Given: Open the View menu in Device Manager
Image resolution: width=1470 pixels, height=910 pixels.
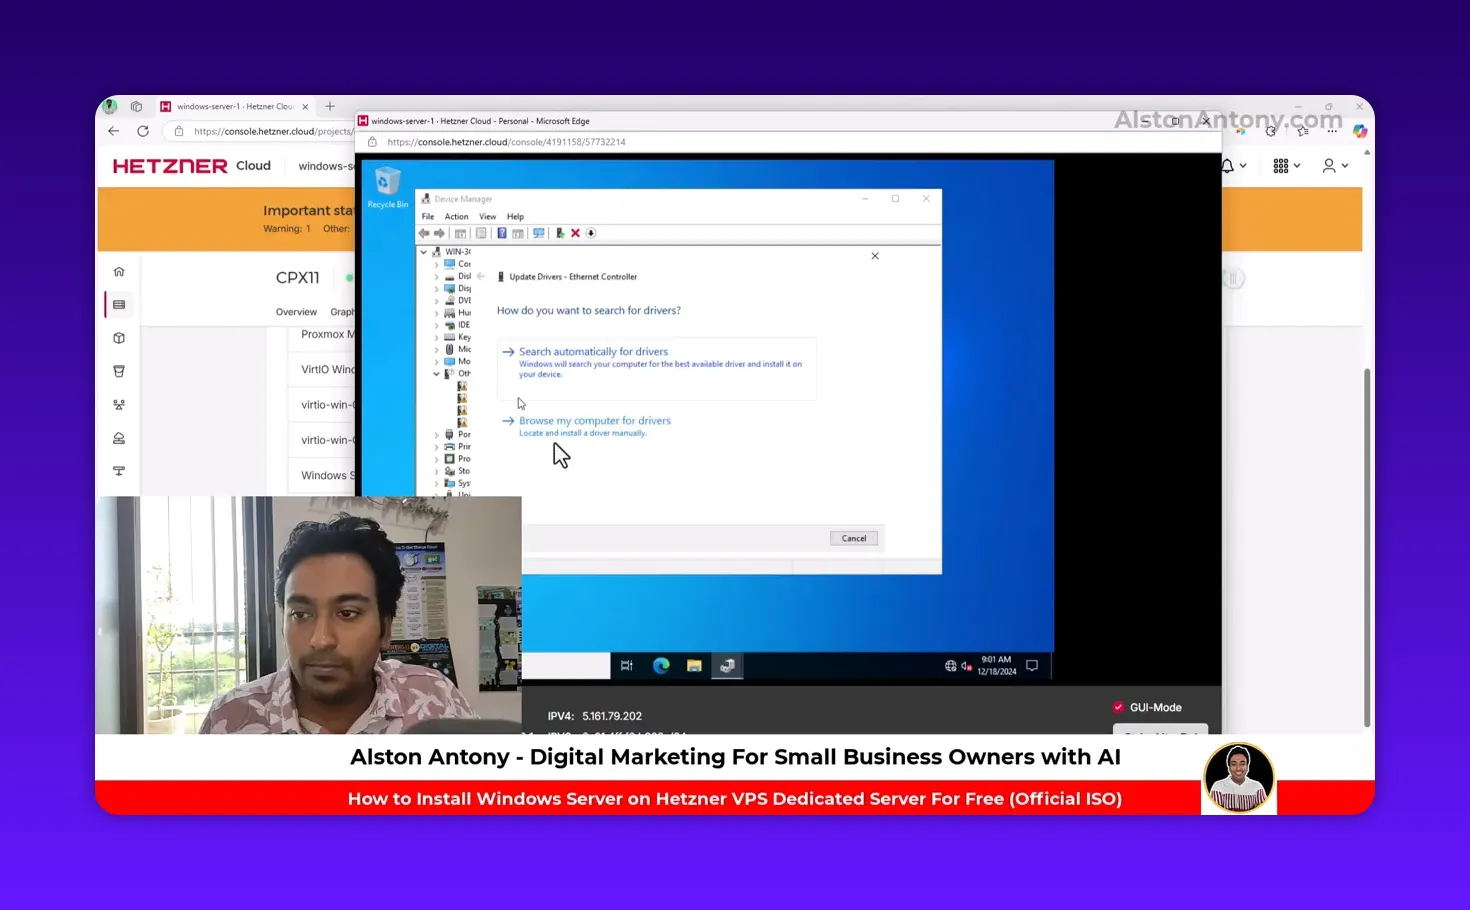Looking at the screenshot, I should coord(487,217).
